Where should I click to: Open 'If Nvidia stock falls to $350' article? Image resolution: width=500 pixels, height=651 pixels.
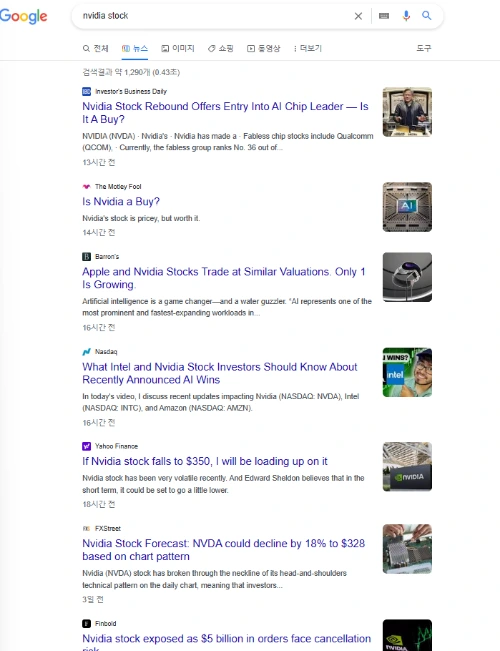pyautogui.click(x=205, y=461)
